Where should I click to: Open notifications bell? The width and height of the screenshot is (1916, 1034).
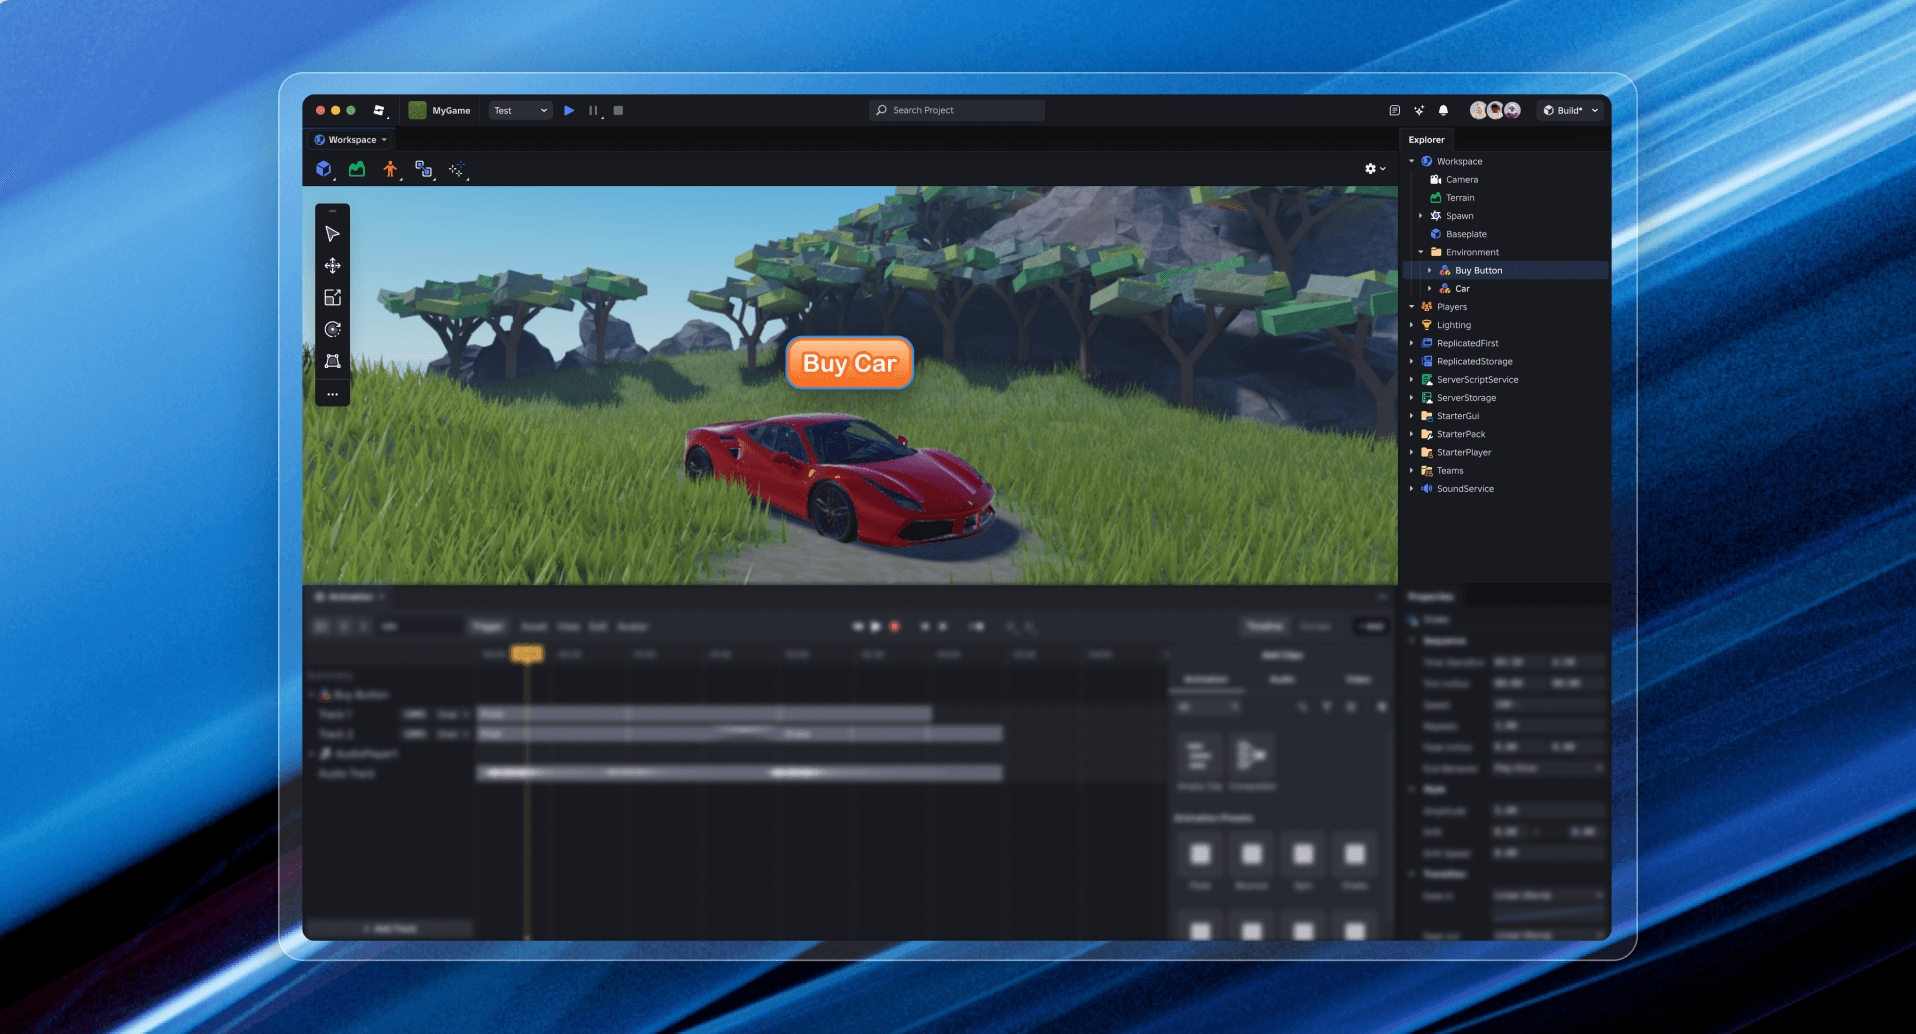1443,110
